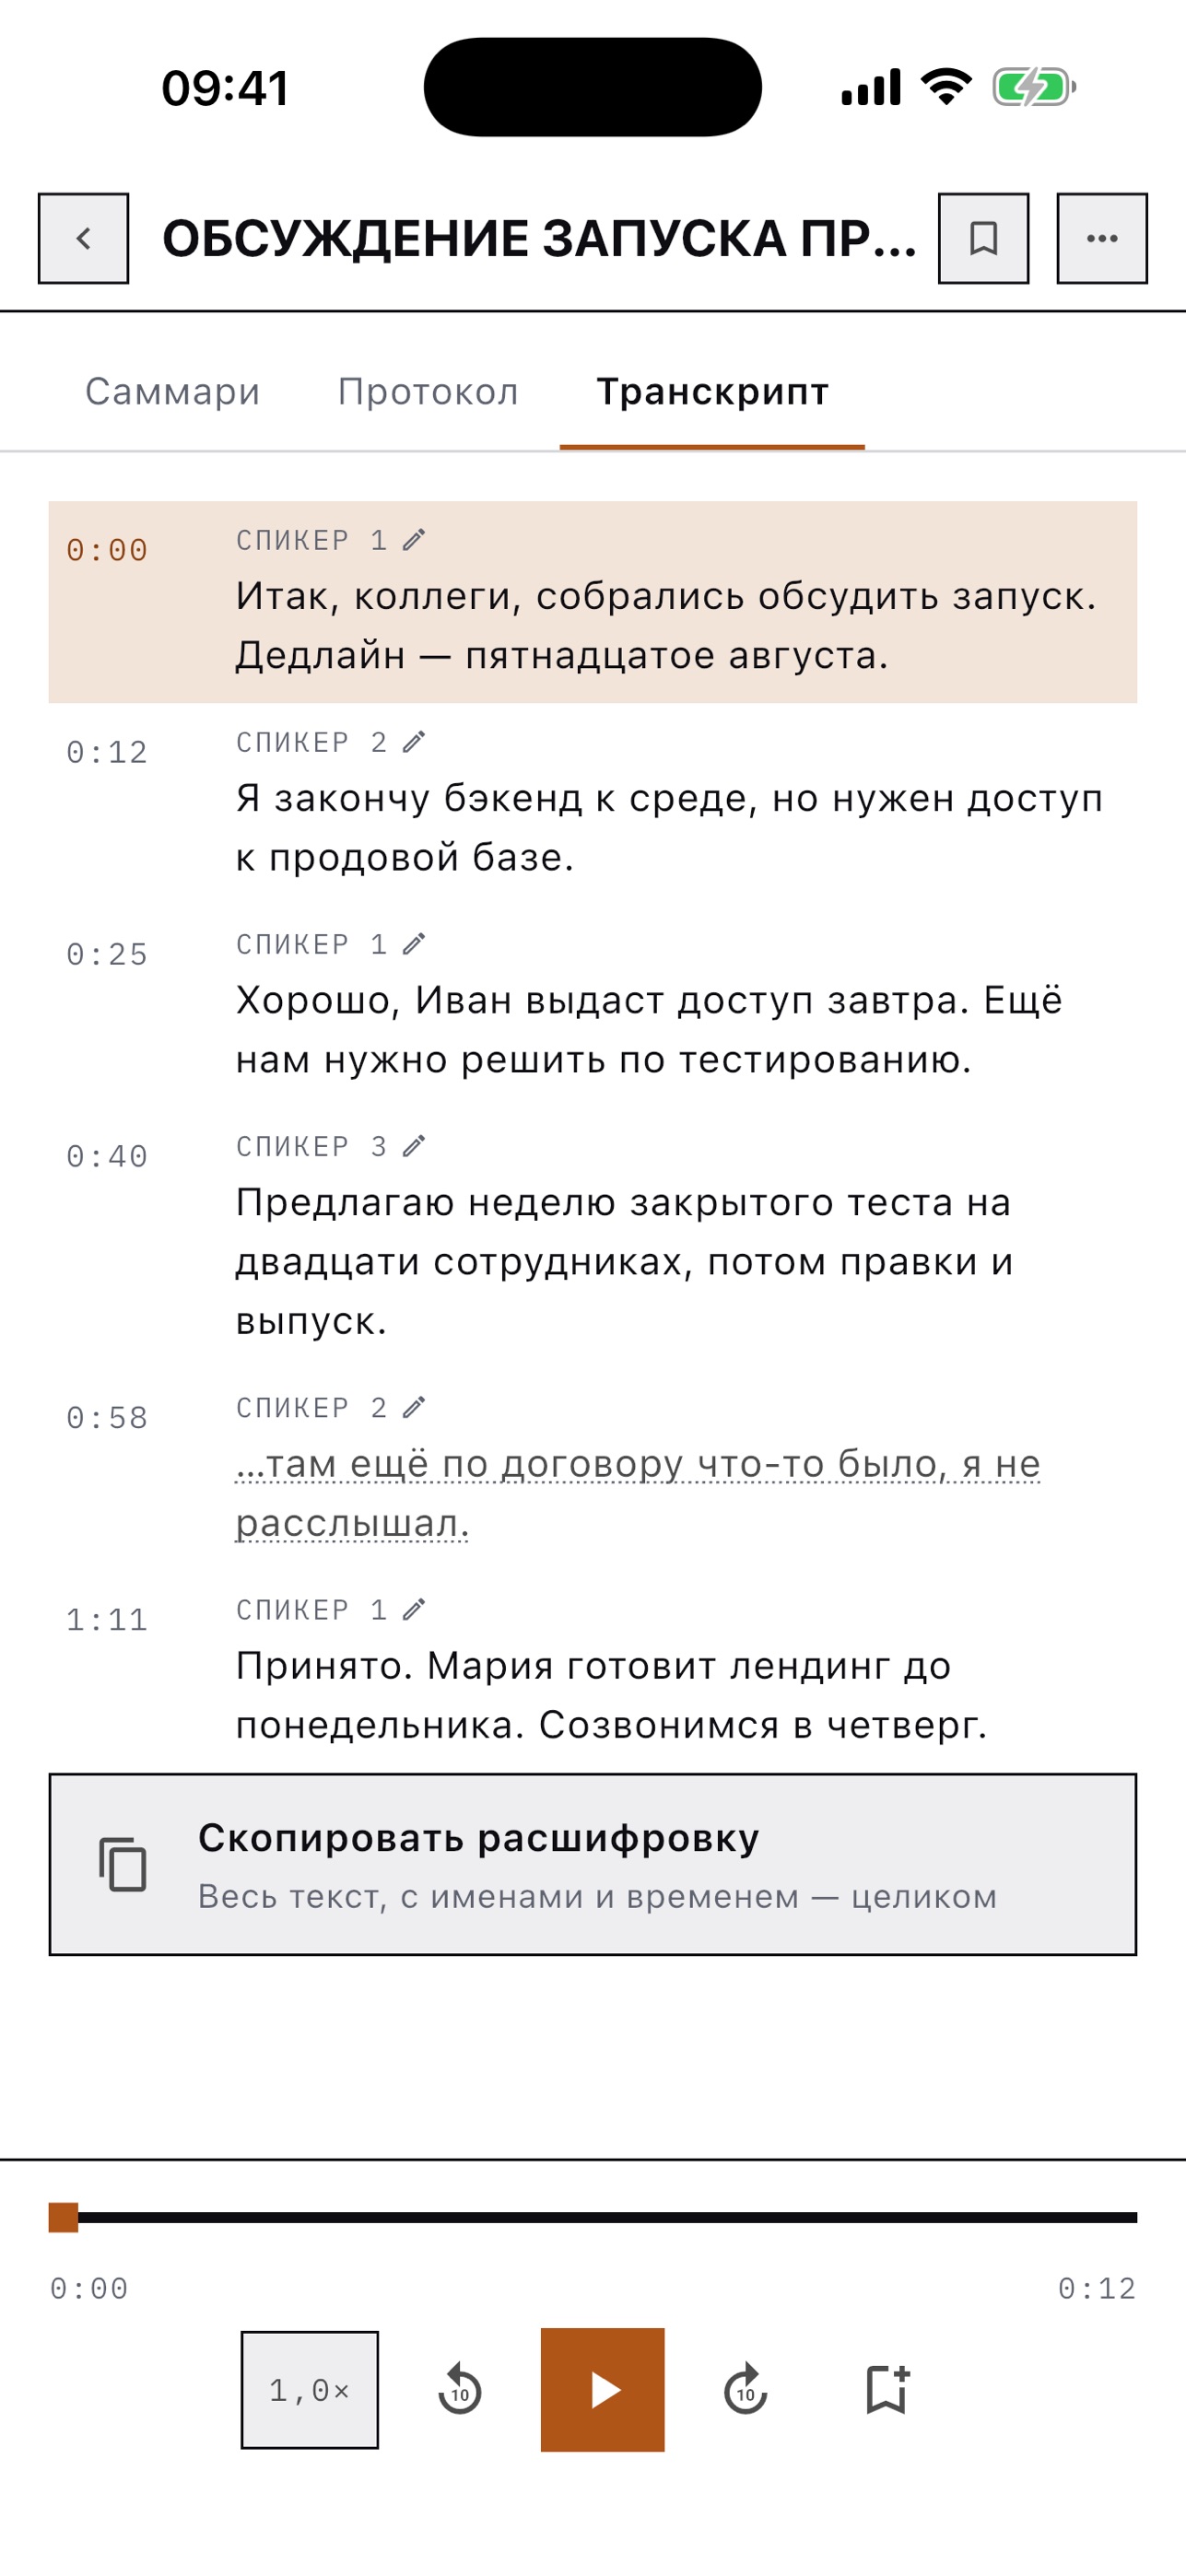Change playback speed 1,0×
The width and height of the screenshot is (1186, 2576).
[x=309, y=2390]
